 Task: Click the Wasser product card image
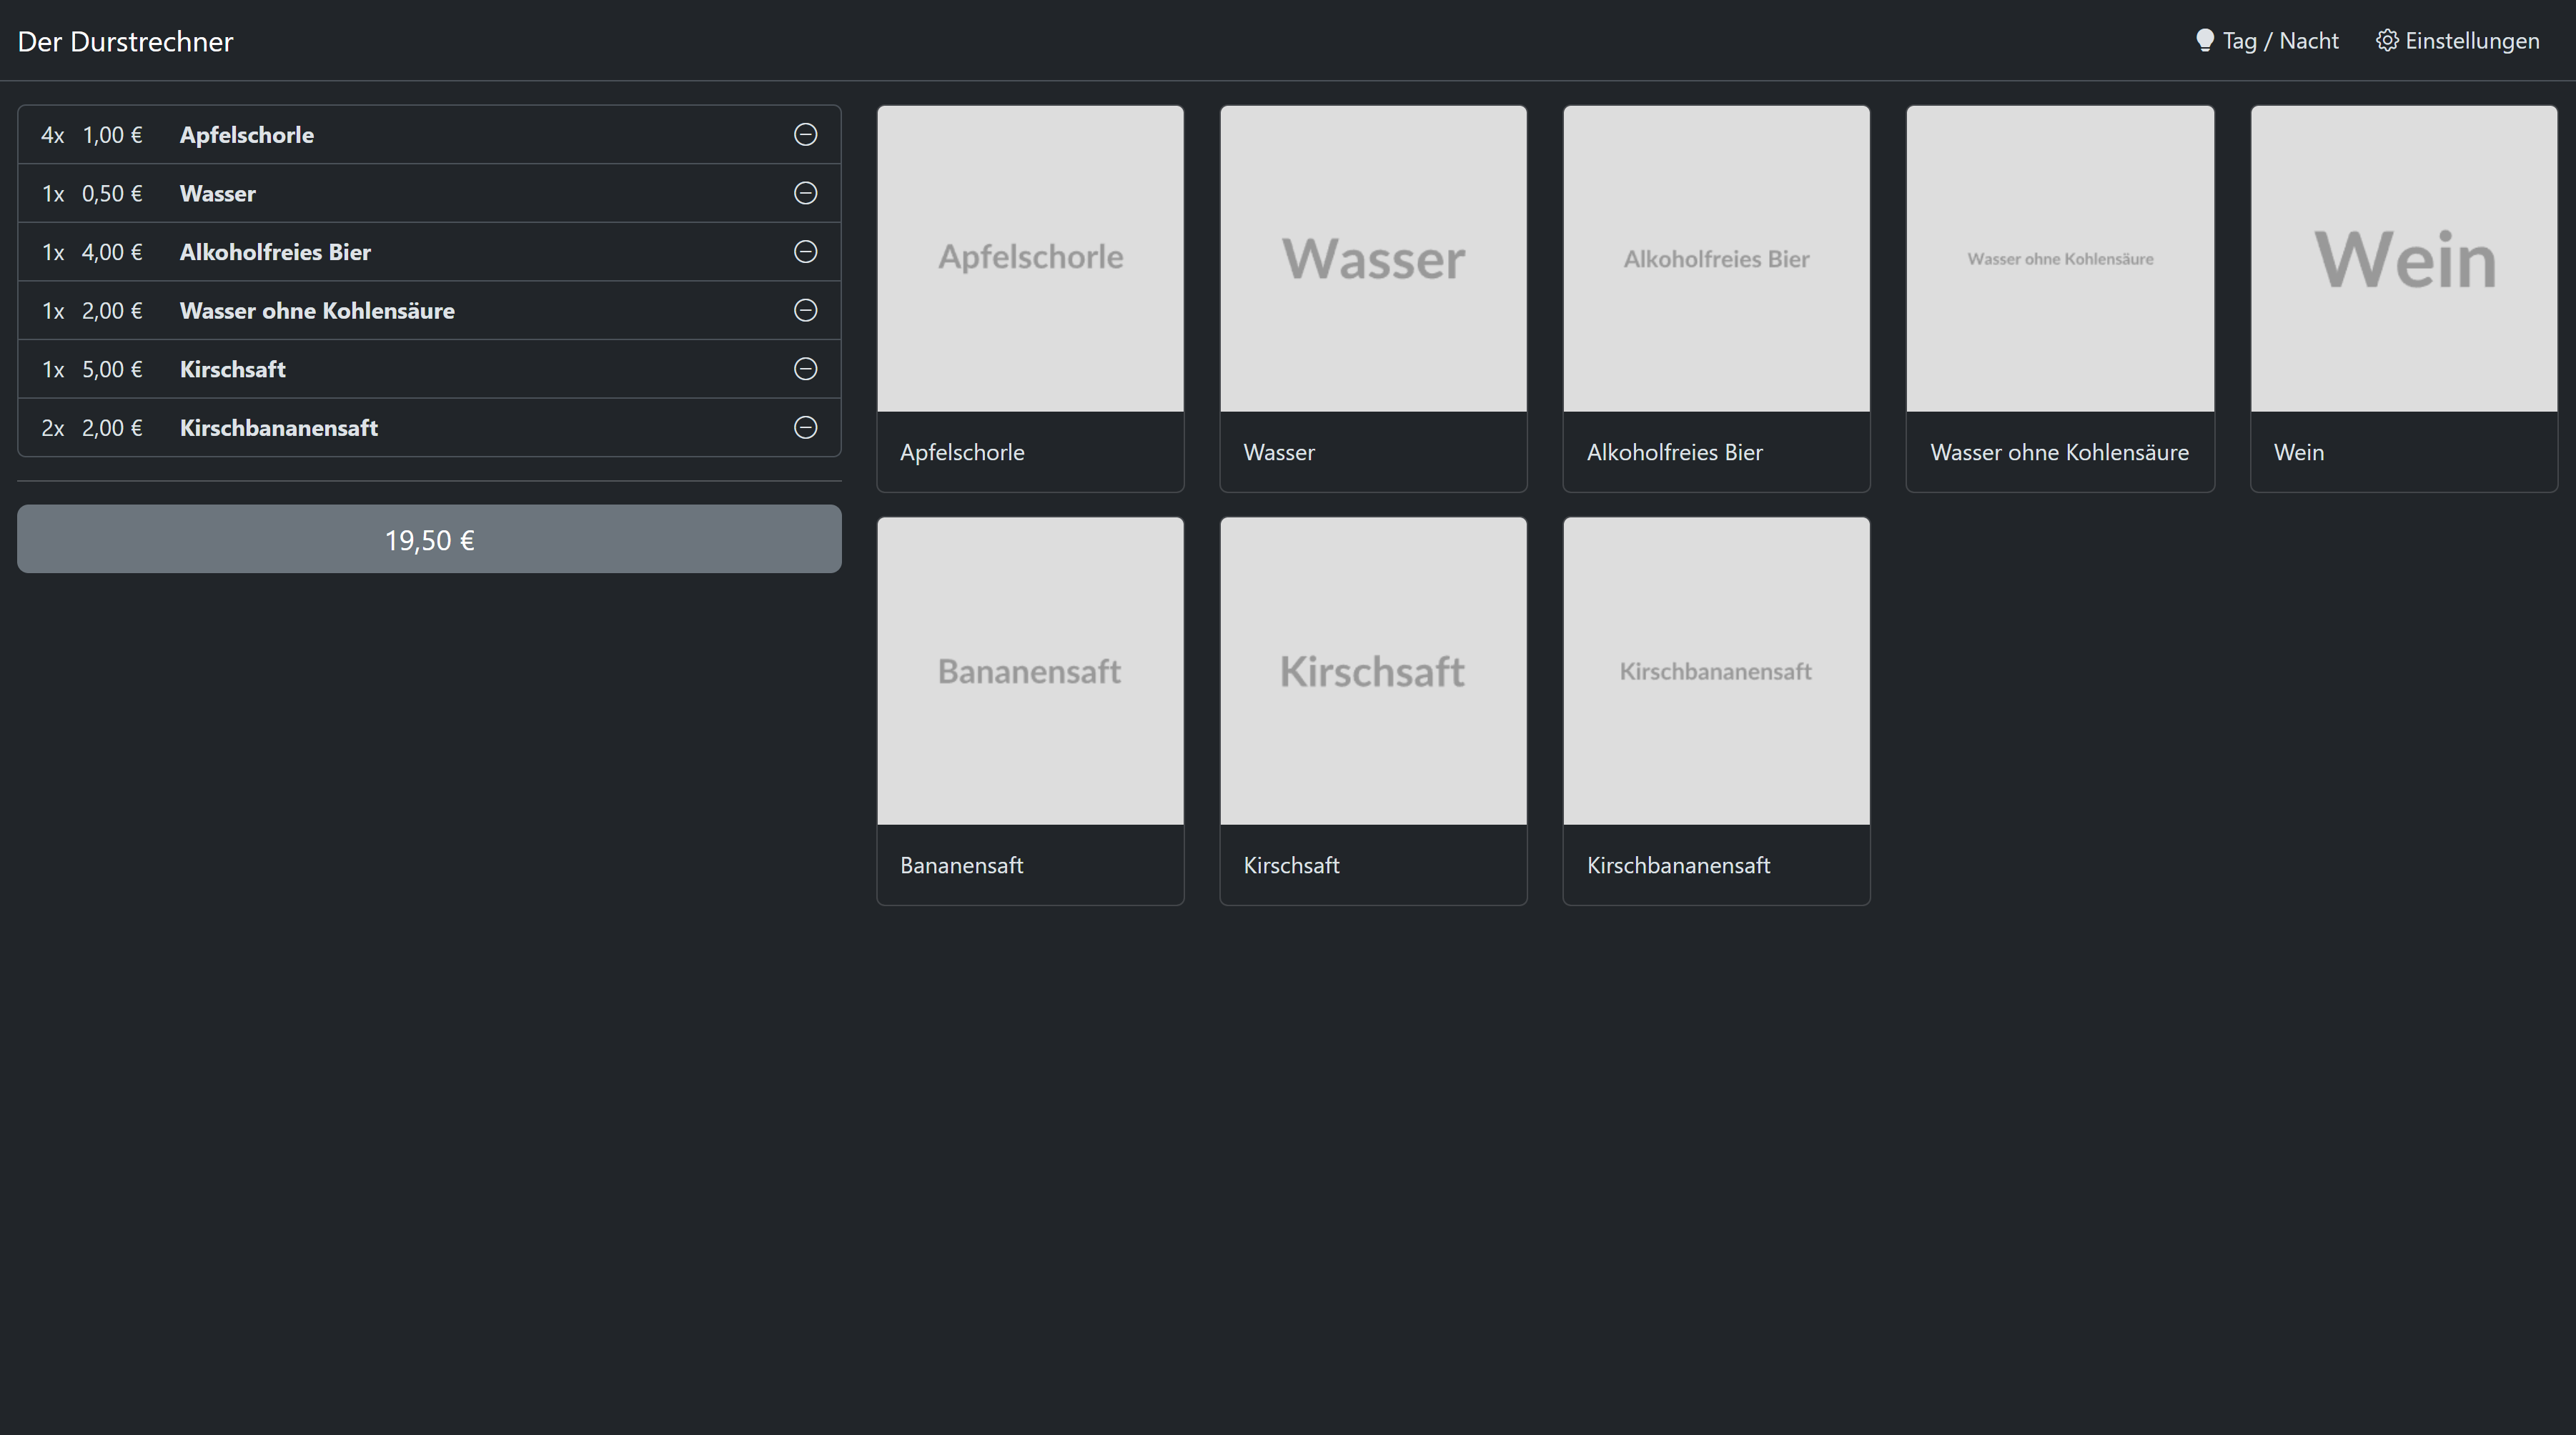[1373, 259]
